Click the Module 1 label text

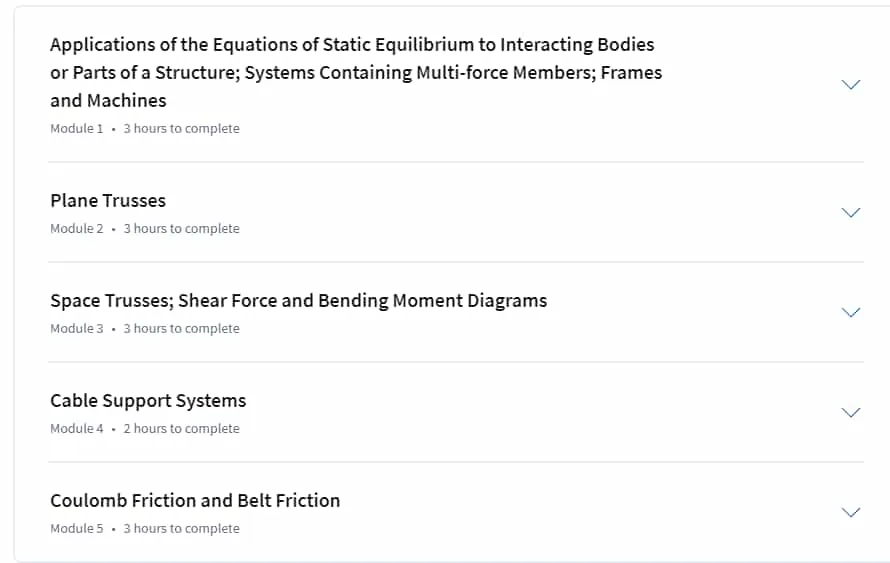pyautogui.click(x=77, y=129)
